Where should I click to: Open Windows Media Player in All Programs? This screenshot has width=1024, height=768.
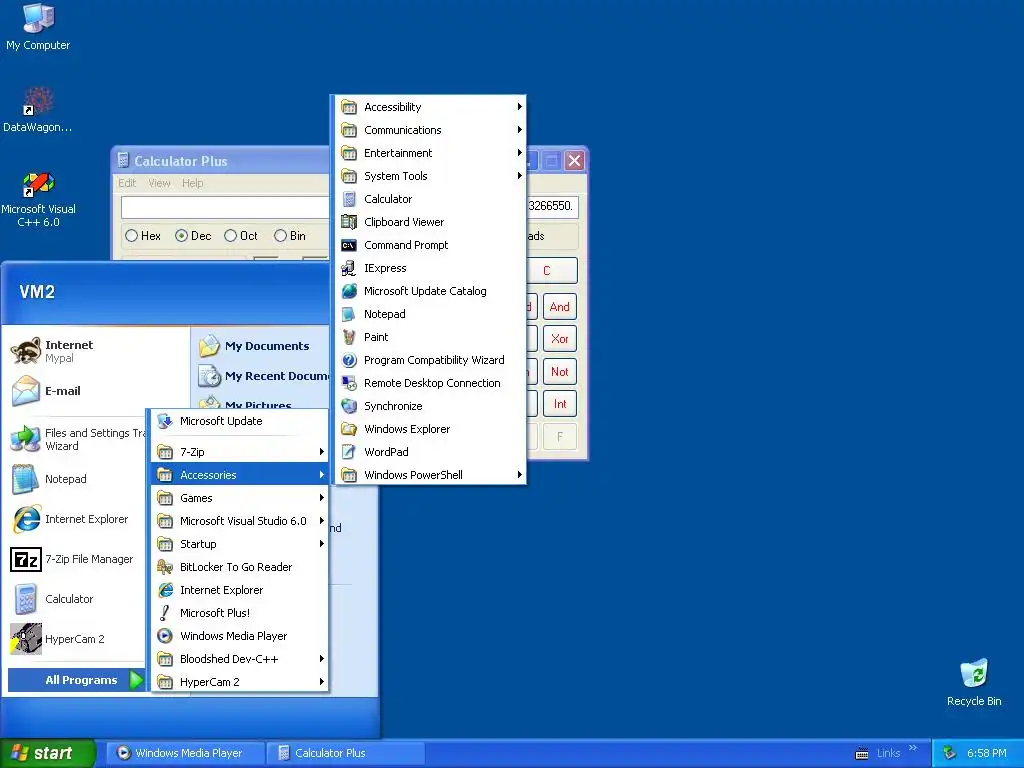pyautogui.click(x=239, y=635)
